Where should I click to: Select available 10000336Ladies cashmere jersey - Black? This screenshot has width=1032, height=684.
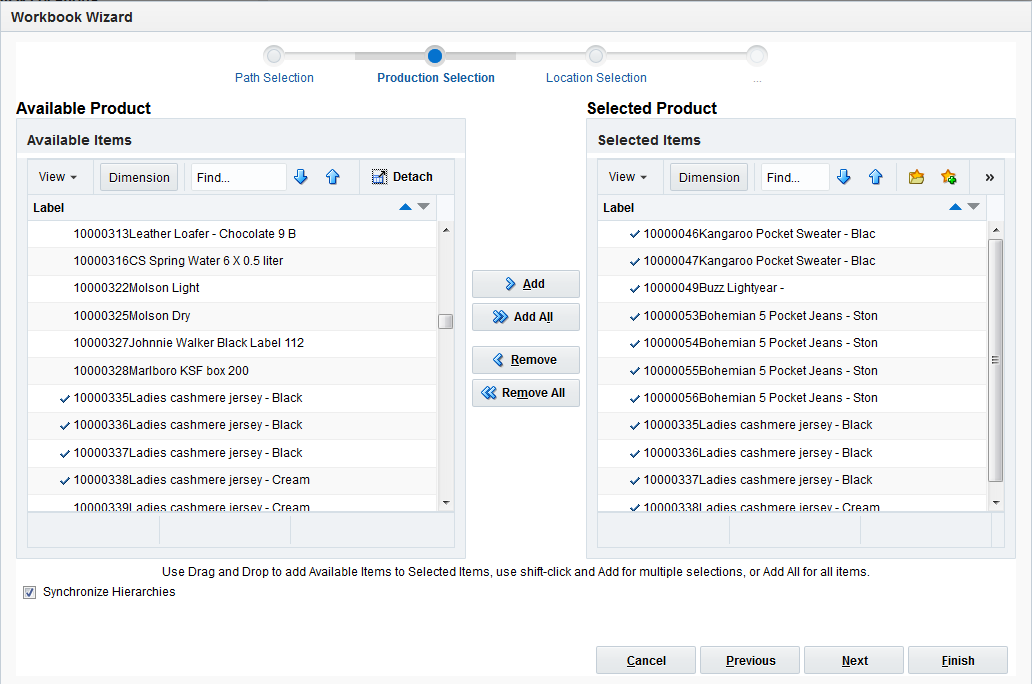pyautogui.click(x=232, y=425)
